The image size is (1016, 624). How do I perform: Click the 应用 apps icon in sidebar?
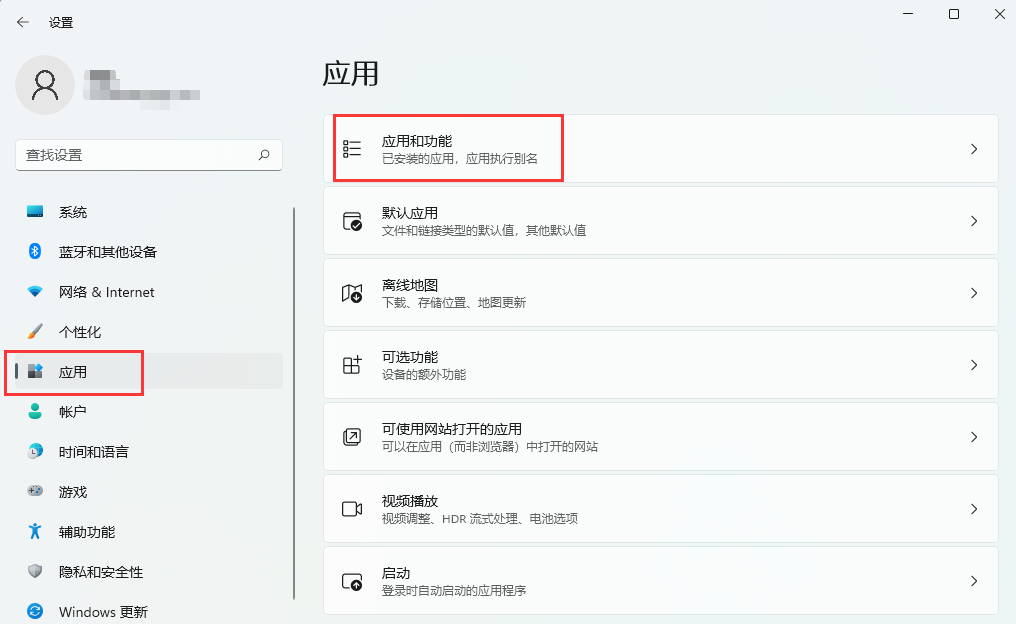point(35,371)
